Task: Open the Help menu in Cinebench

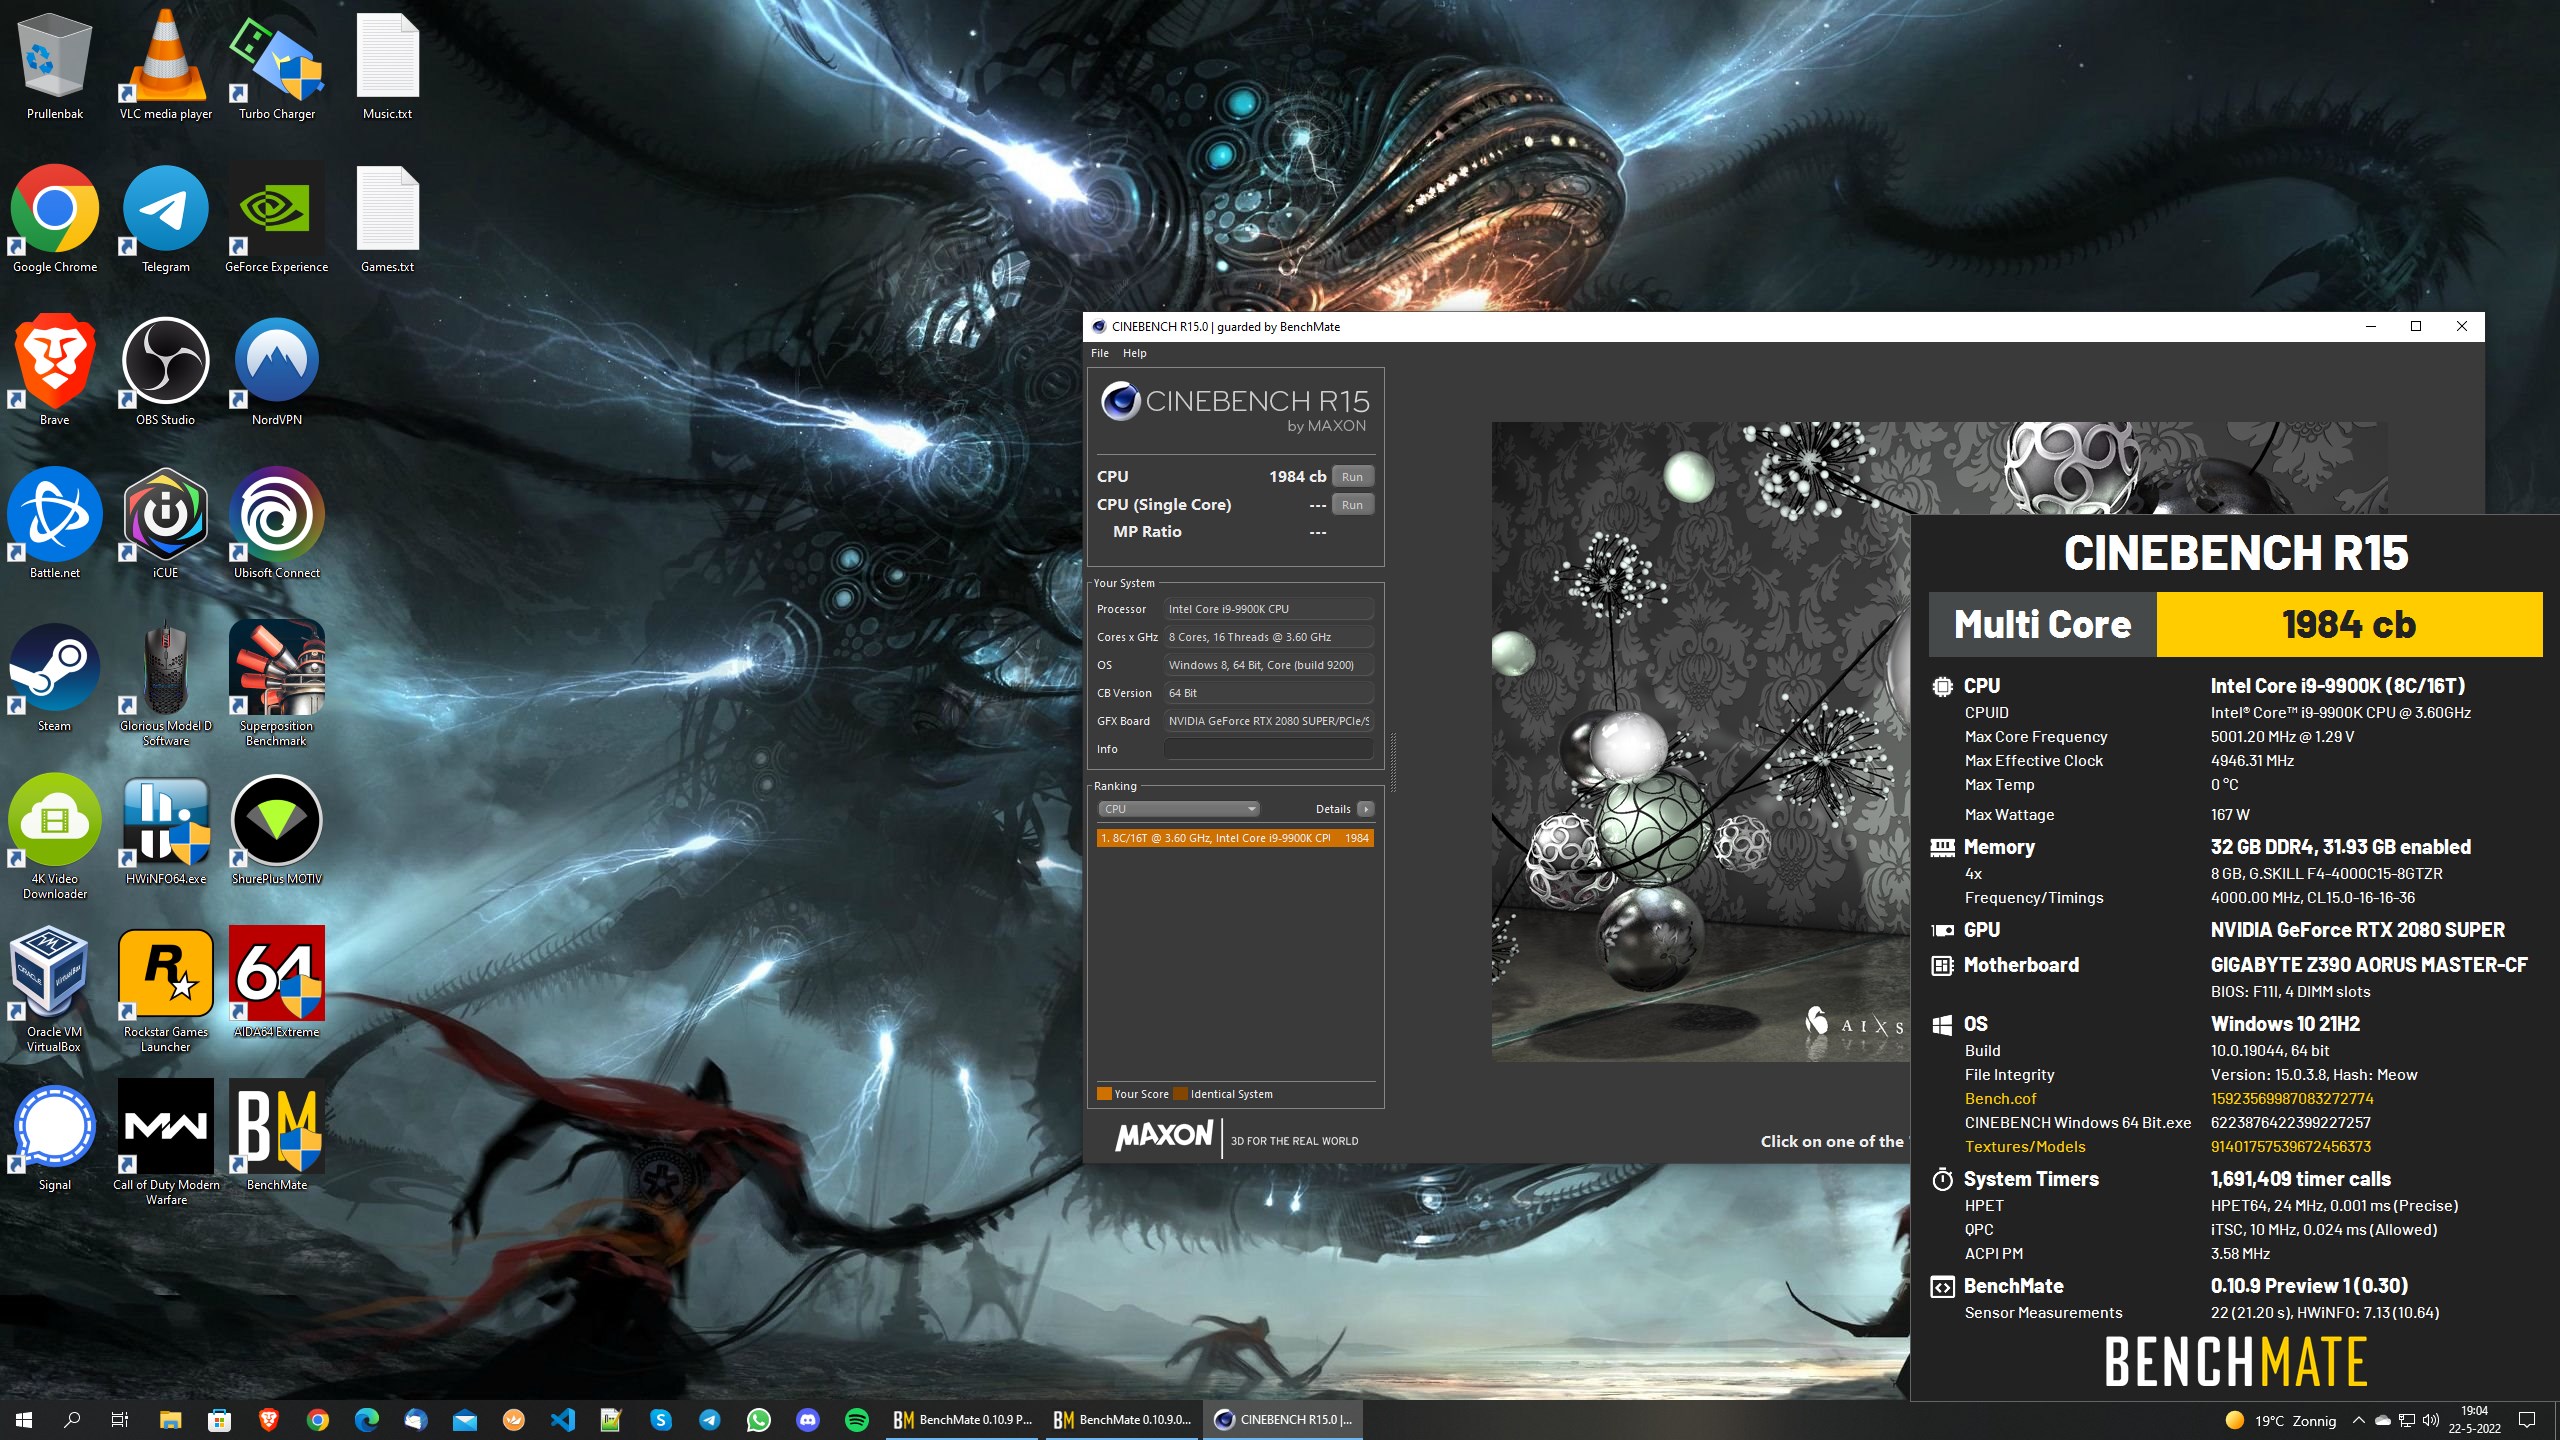Action: click(x=1134, y=353)
